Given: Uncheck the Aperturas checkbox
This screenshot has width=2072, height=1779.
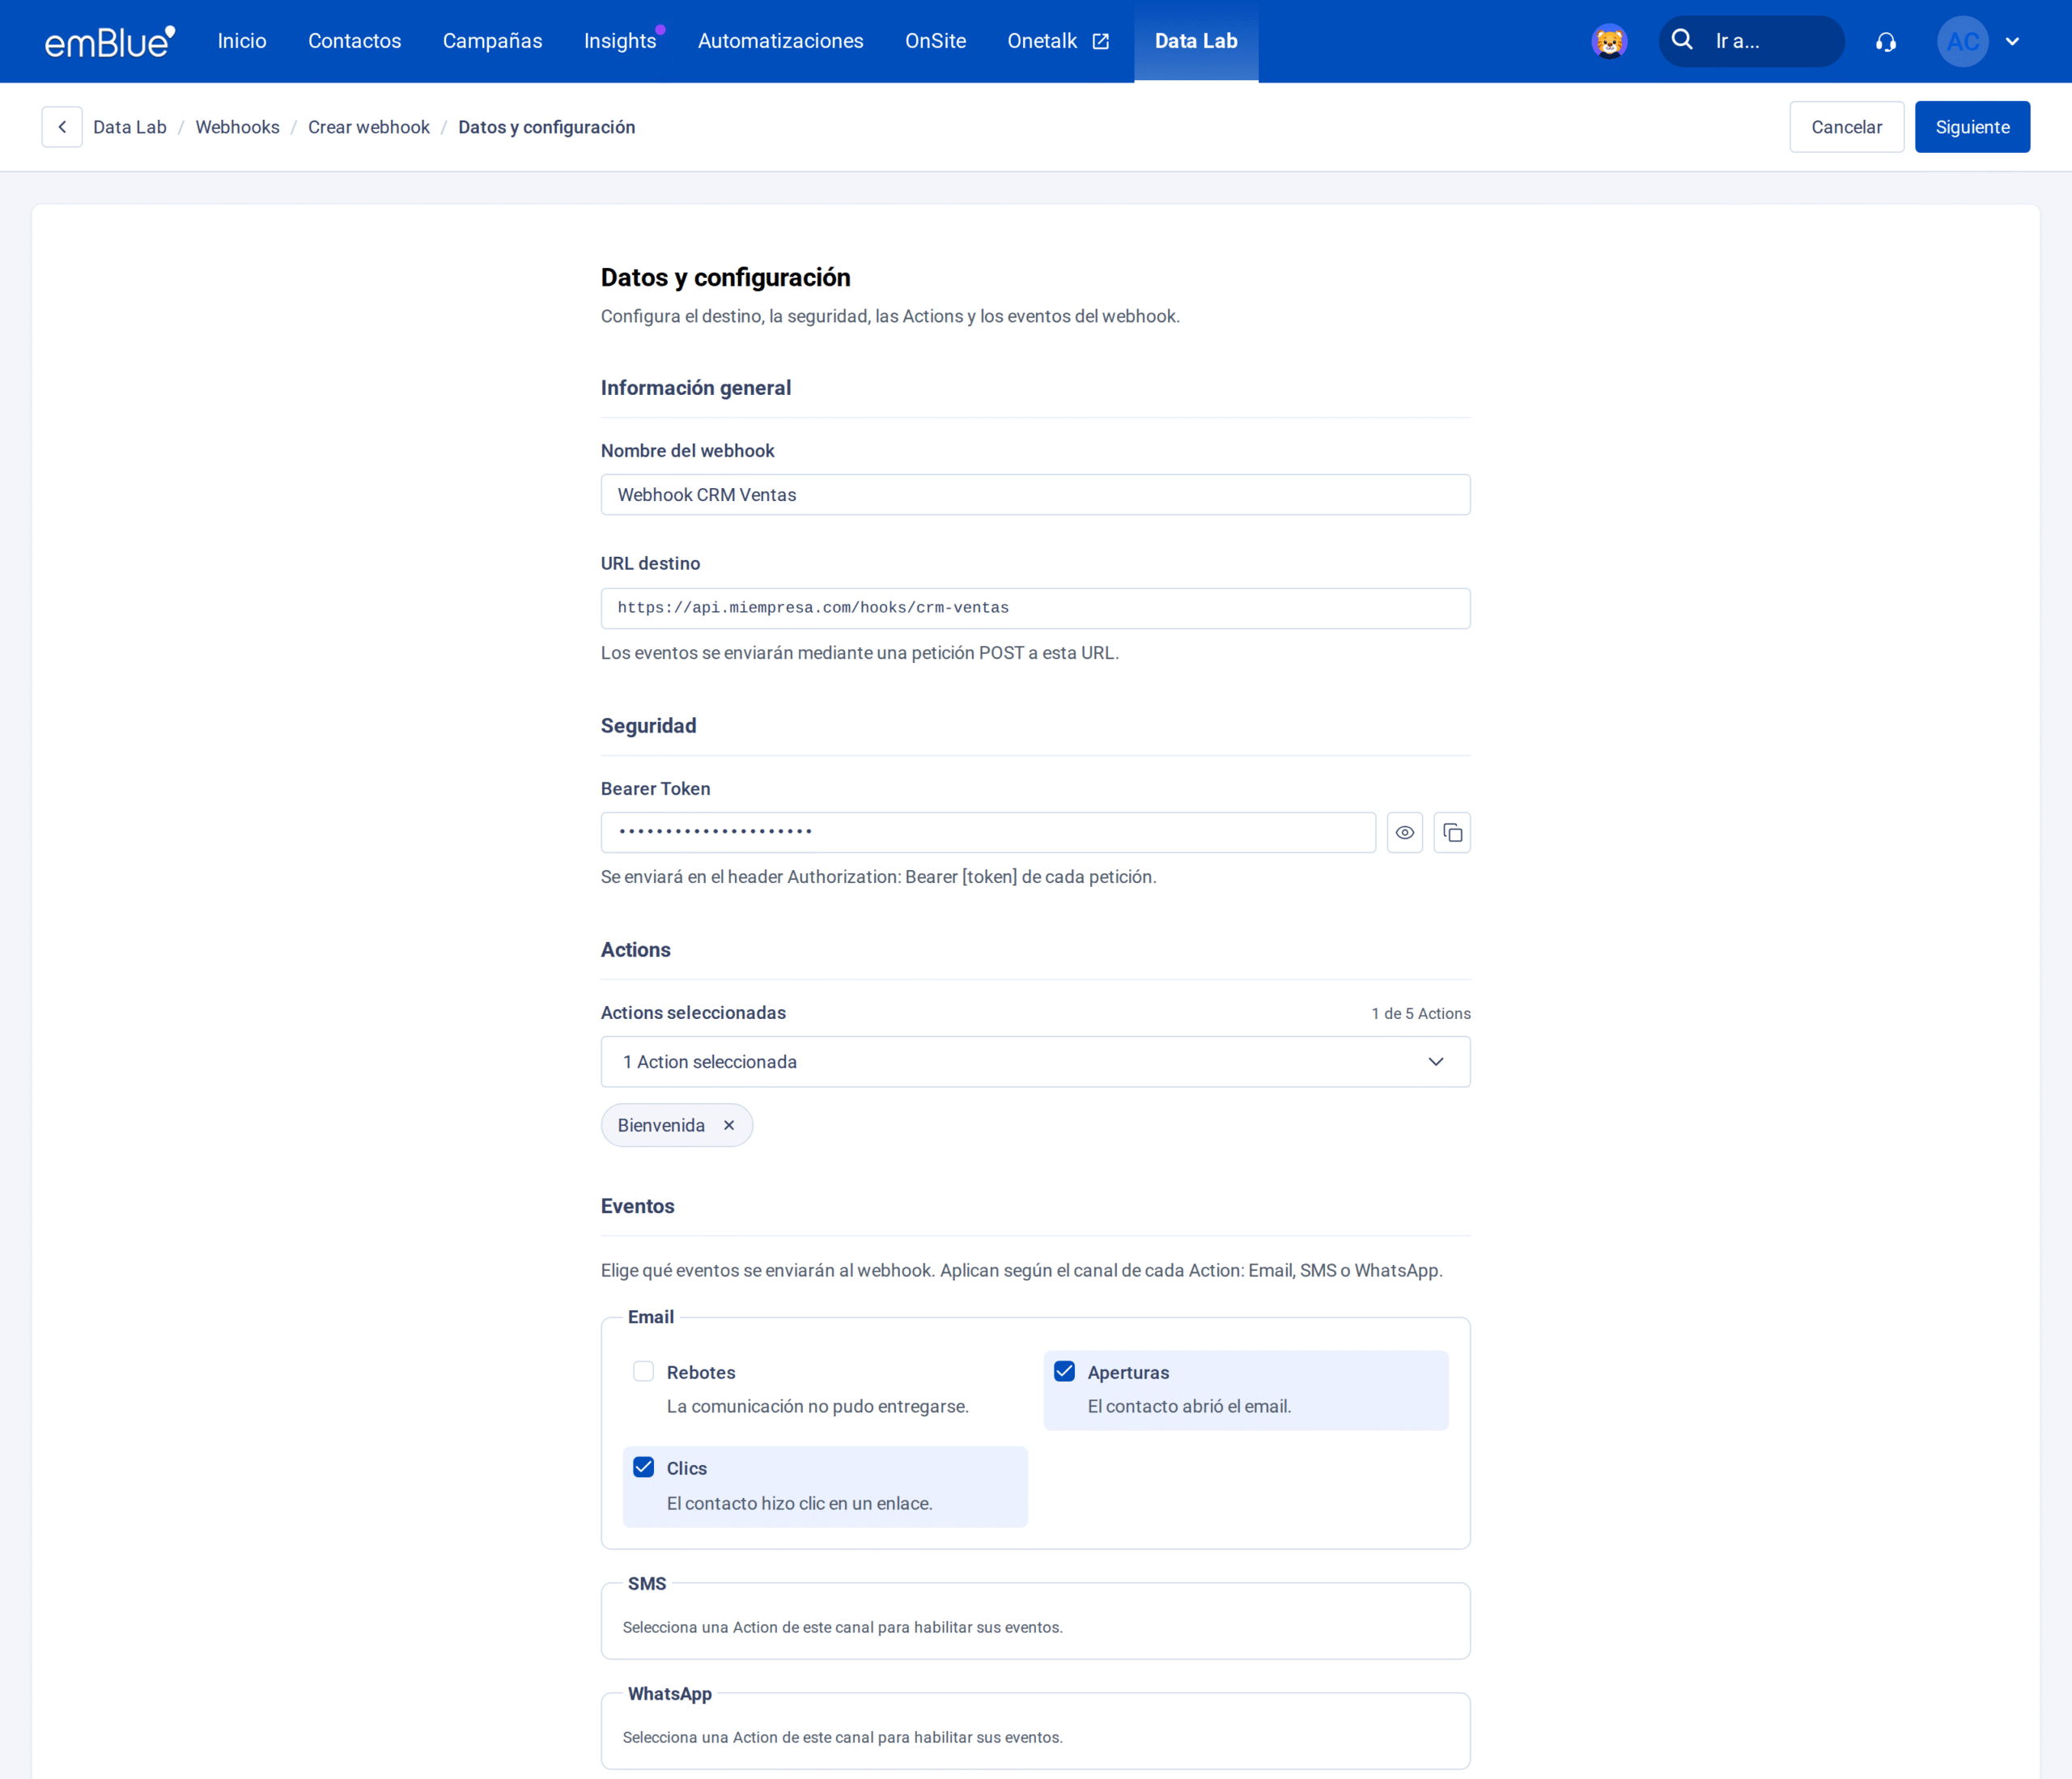Looking at the screenshot, I should 1064,1371.
